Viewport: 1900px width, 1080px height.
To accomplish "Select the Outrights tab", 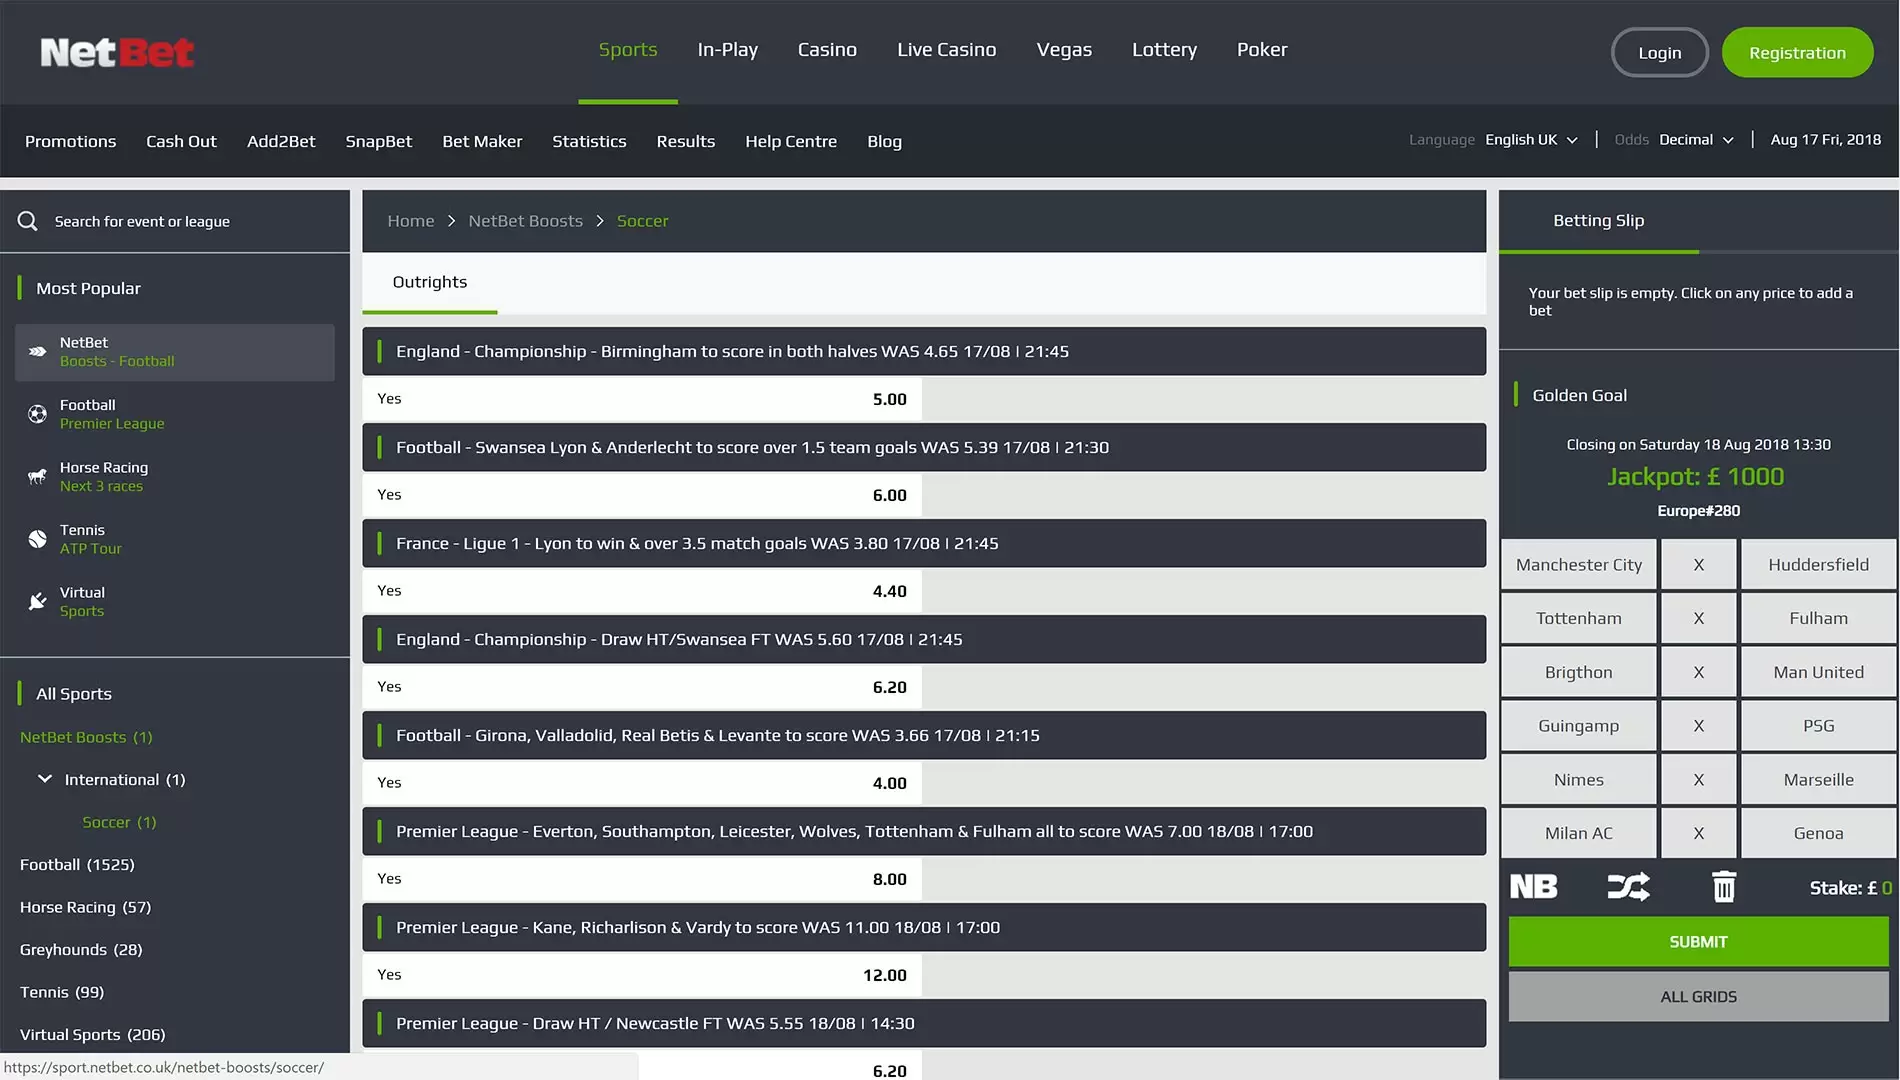I will [430, 282].
